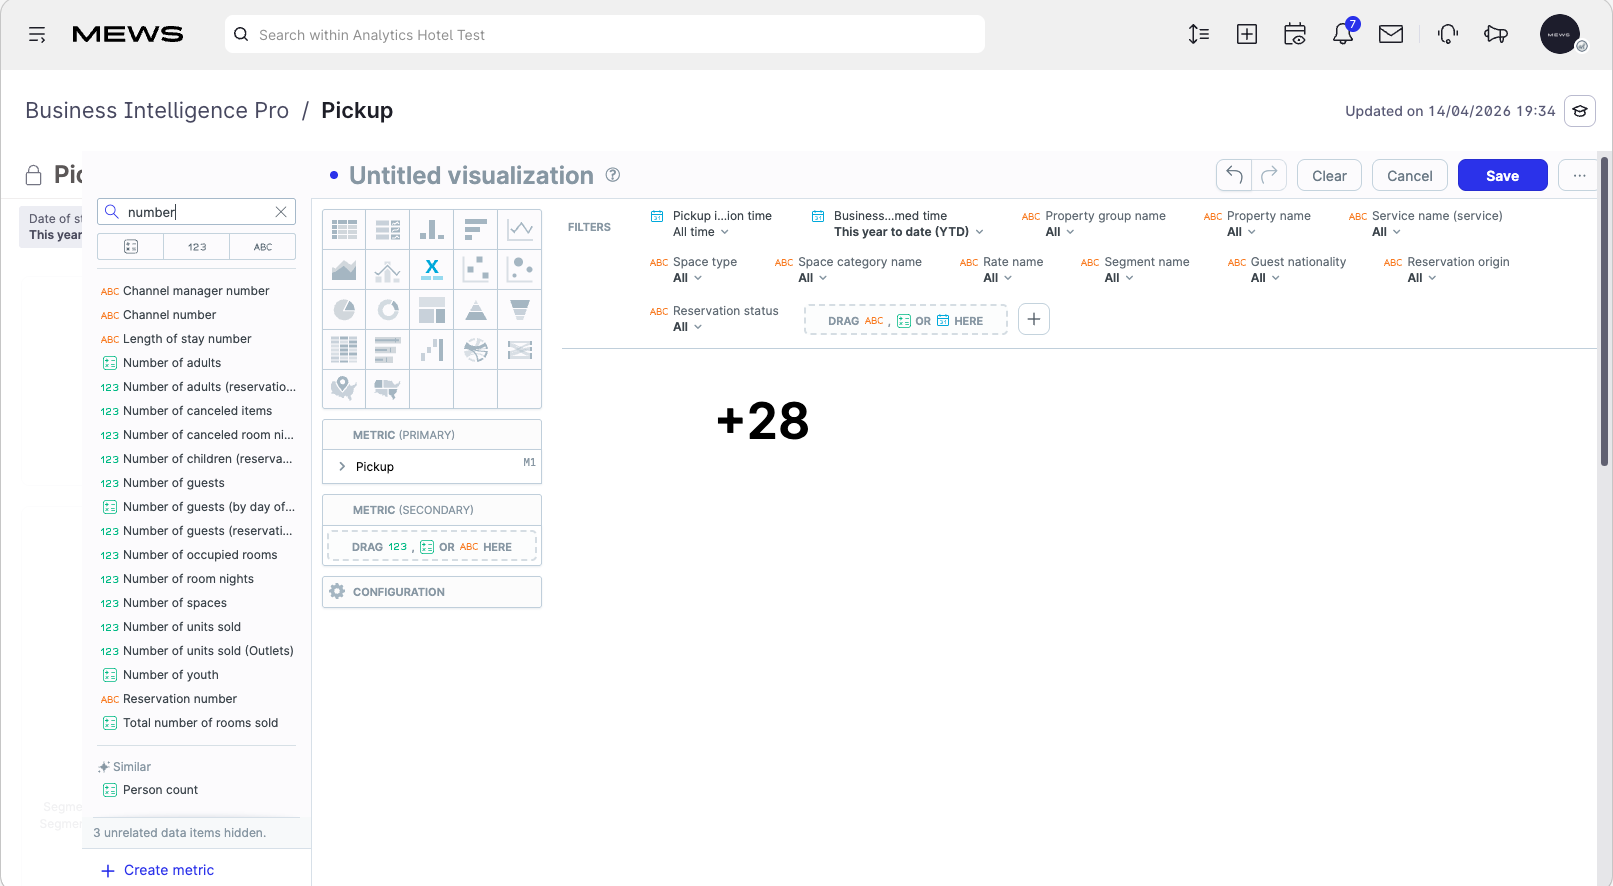Filter catalog to show all item types
The height and width of the screenshot is (886, 1613).
point(130,246)
